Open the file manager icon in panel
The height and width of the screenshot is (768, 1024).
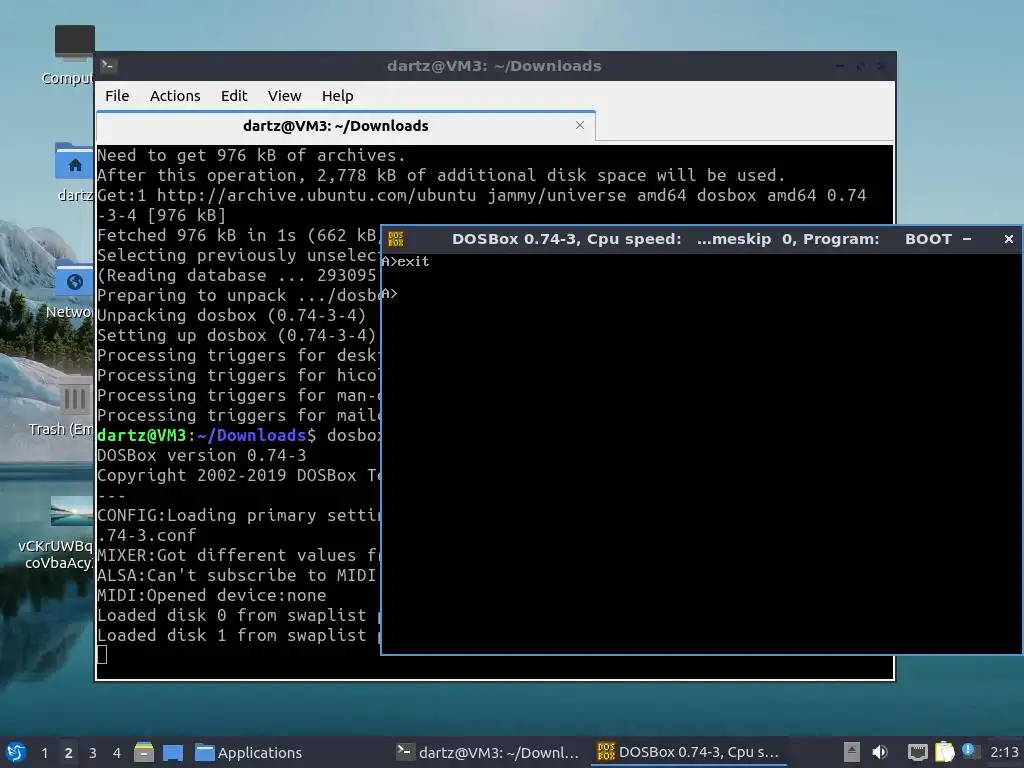(x=144, y=752)
